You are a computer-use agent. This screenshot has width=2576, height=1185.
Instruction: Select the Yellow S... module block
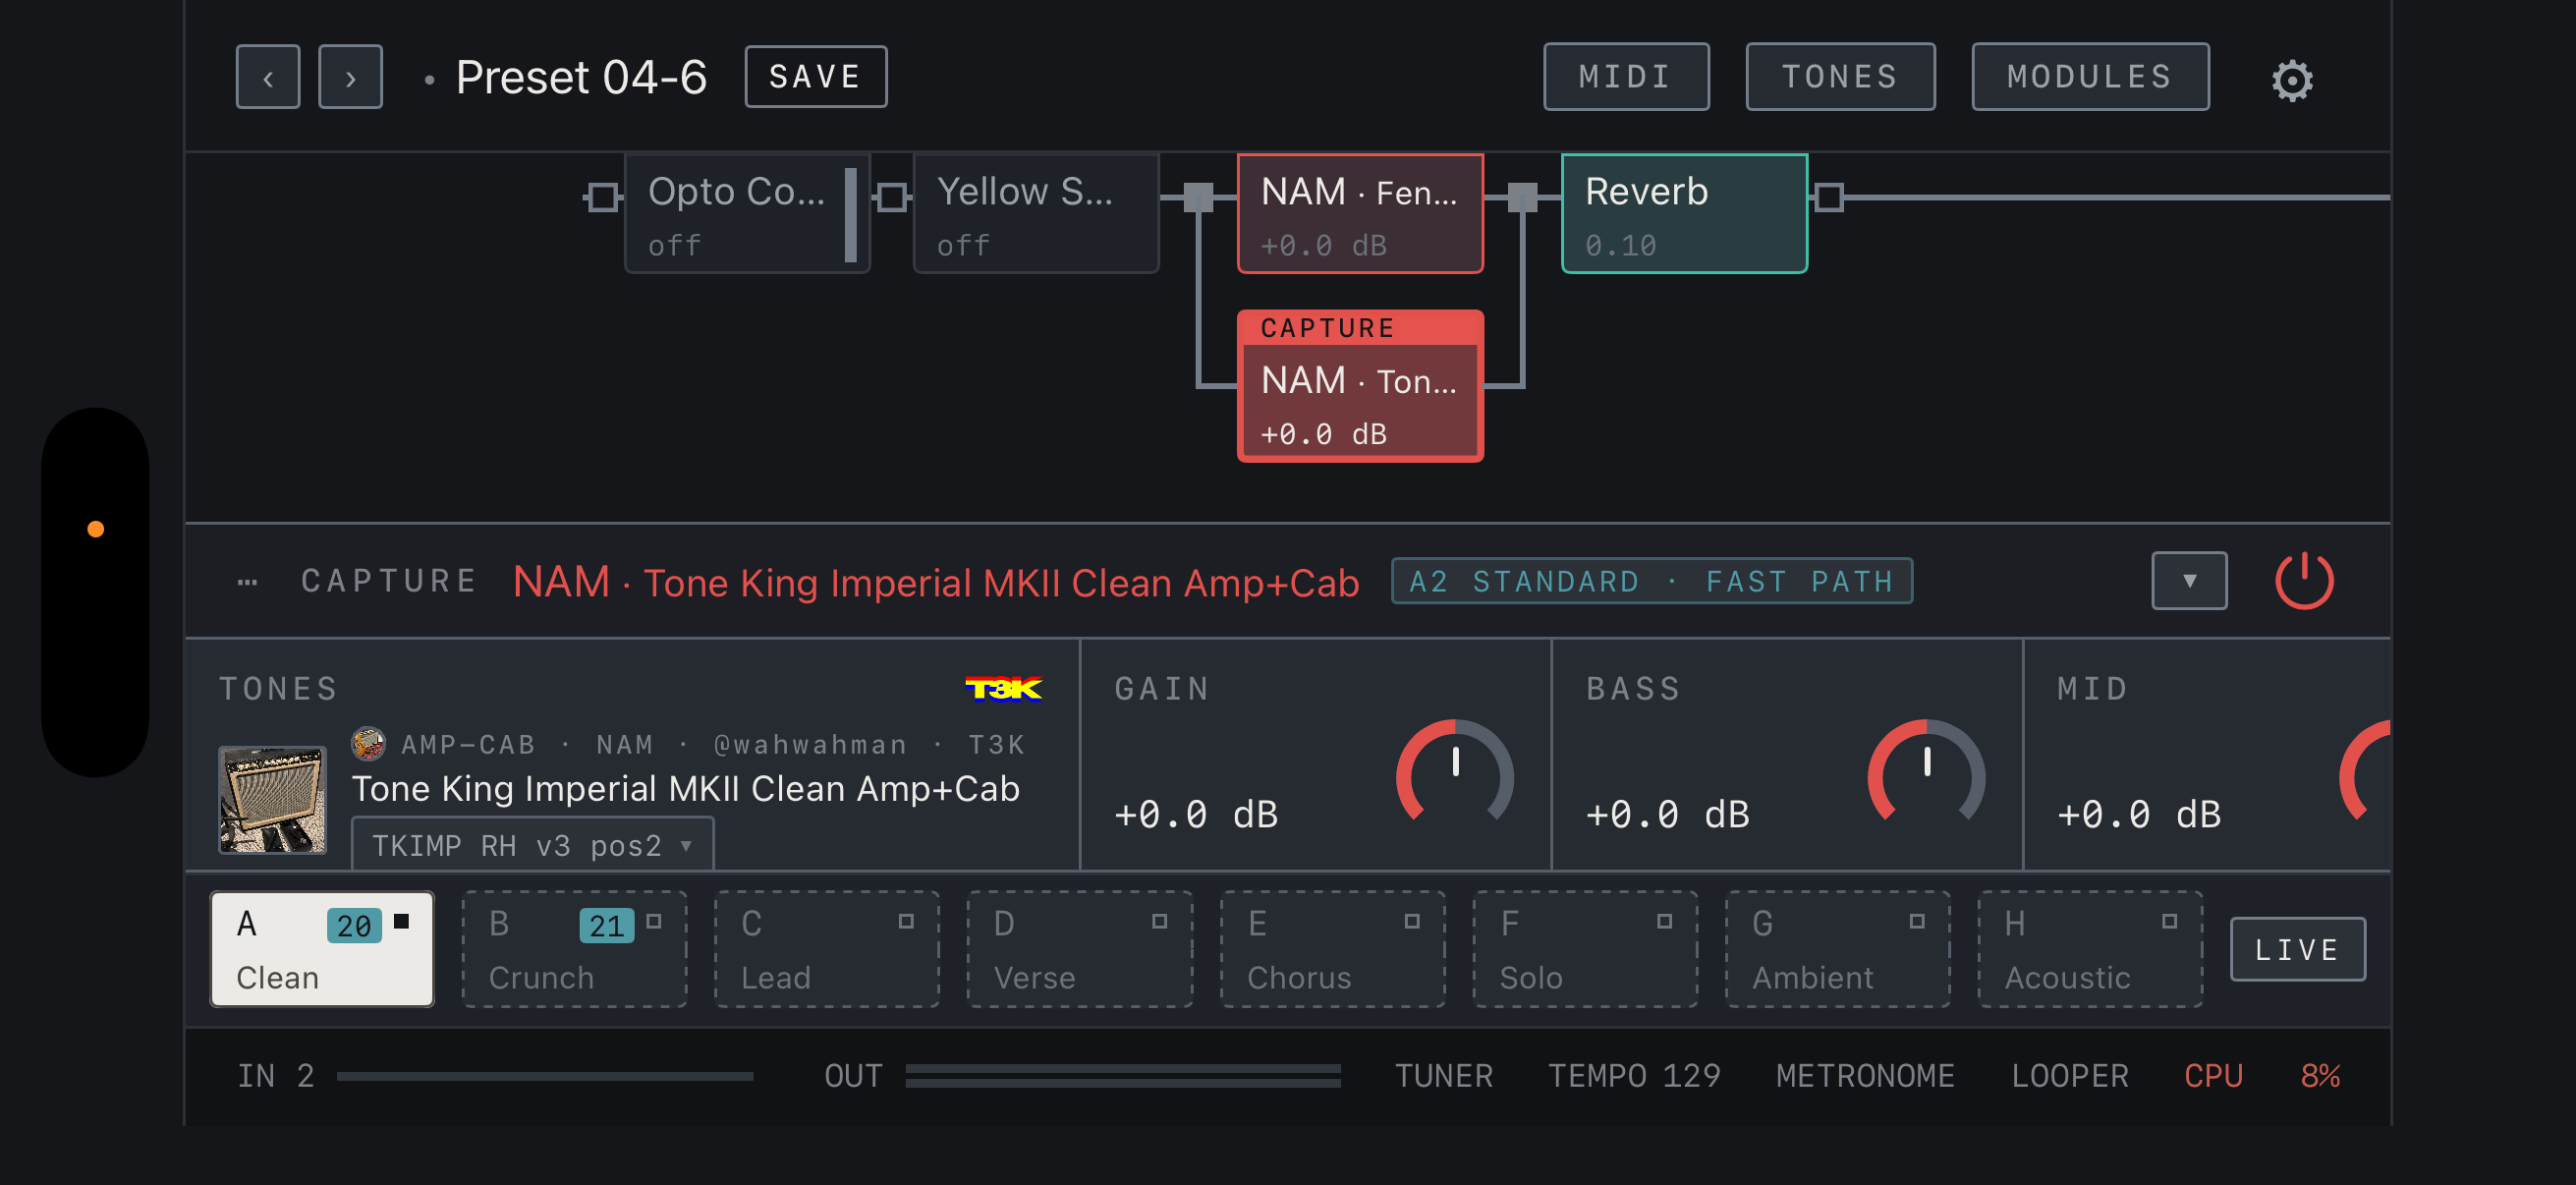point(1036,213)
